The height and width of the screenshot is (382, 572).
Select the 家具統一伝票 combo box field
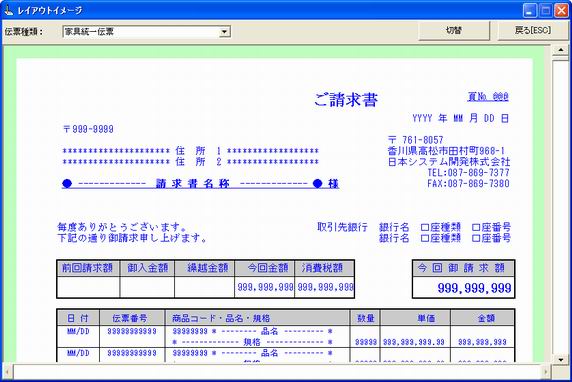click(146, 32)
